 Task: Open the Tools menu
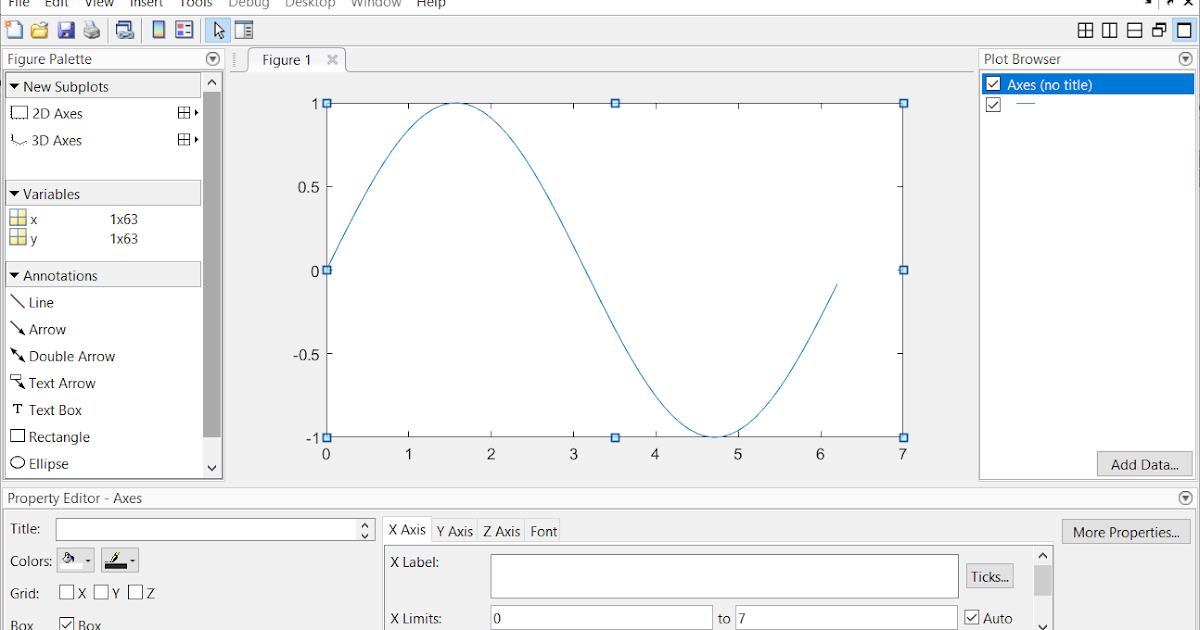(195, 4)
